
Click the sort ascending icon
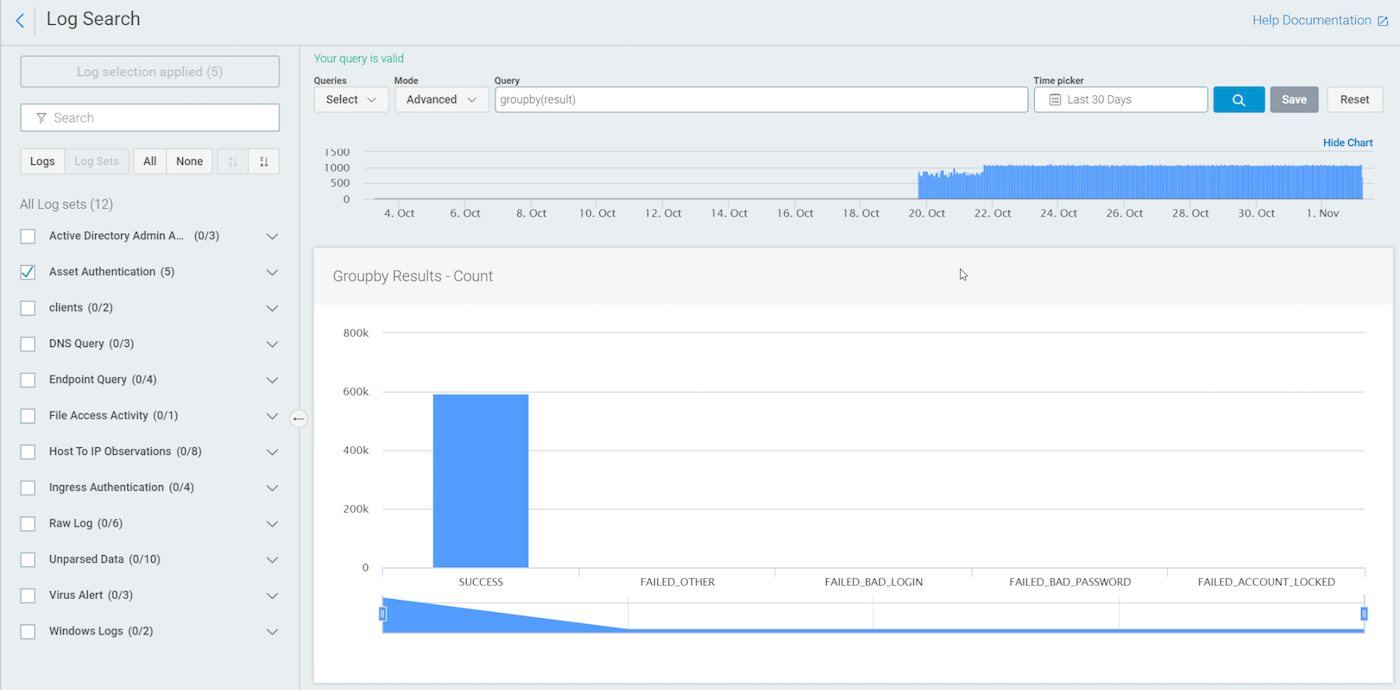point(232,161)
